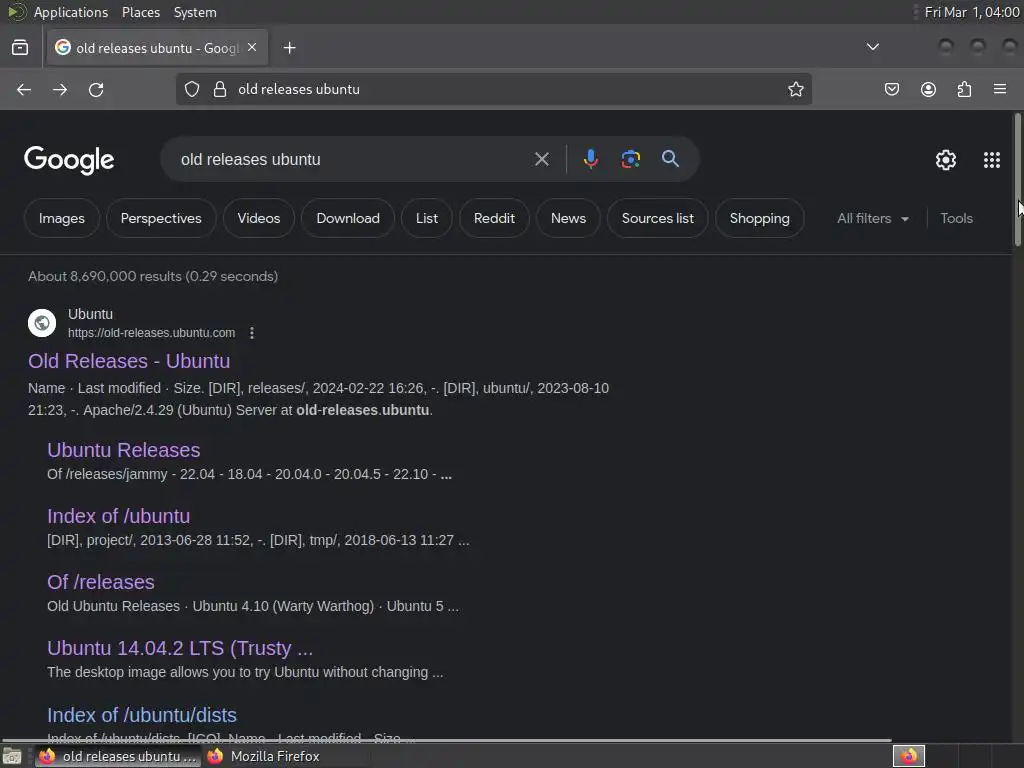This screenshot has height=768, width=1024.
Task: Open the Google apps grid
Action: coord(991,160)
